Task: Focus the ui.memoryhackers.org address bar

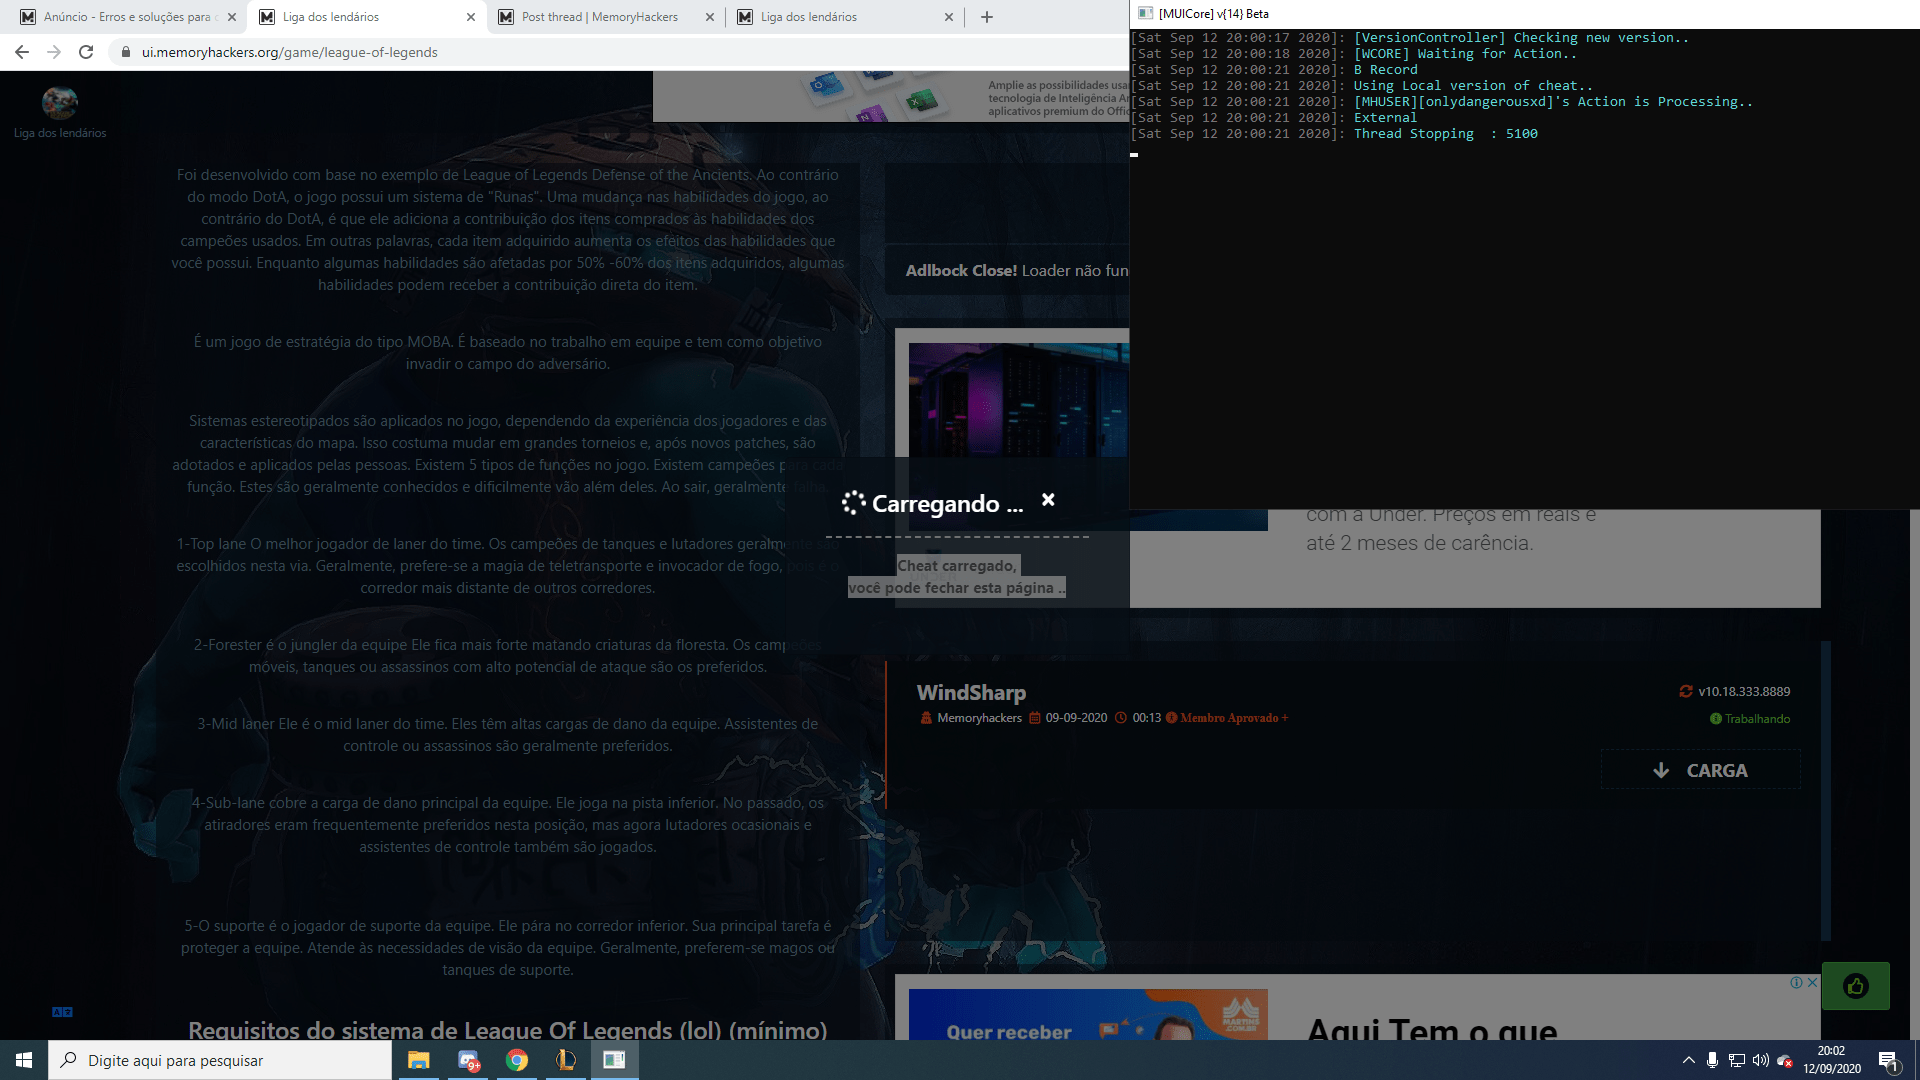Action: coord(289,52)
